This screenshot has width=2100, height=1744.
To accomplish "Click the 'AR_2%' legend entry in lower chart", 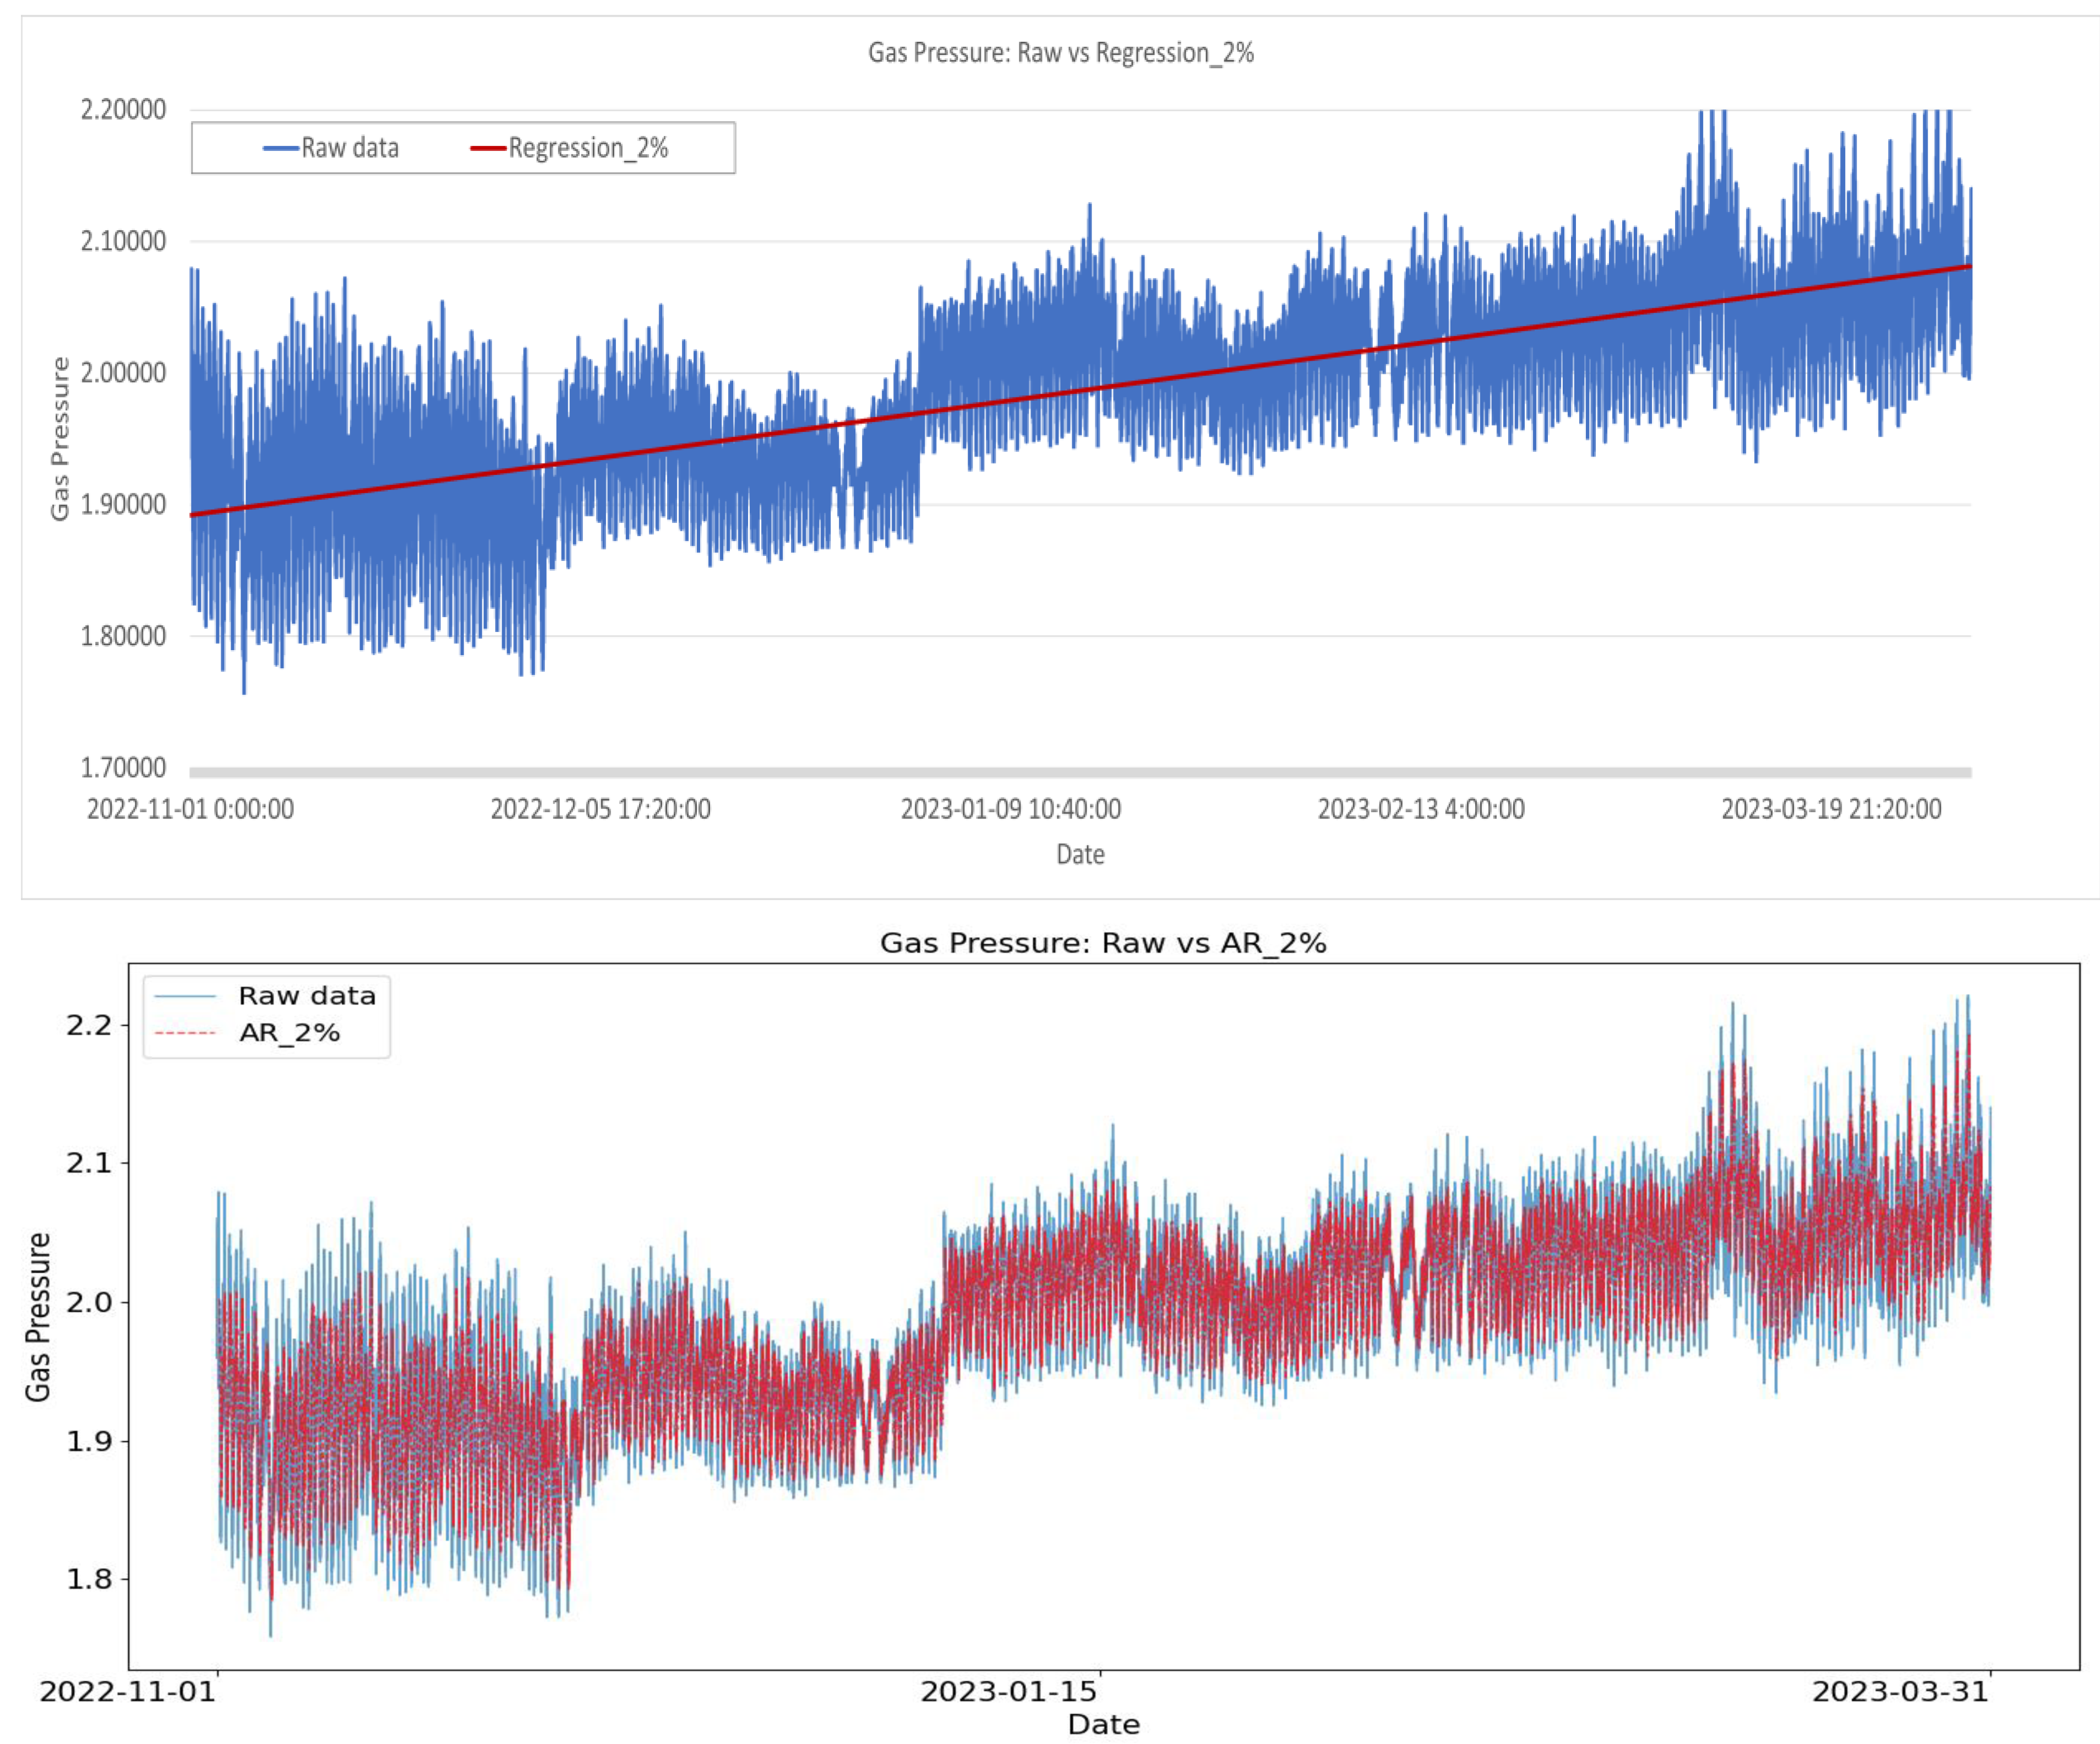I will [289, 1032].
